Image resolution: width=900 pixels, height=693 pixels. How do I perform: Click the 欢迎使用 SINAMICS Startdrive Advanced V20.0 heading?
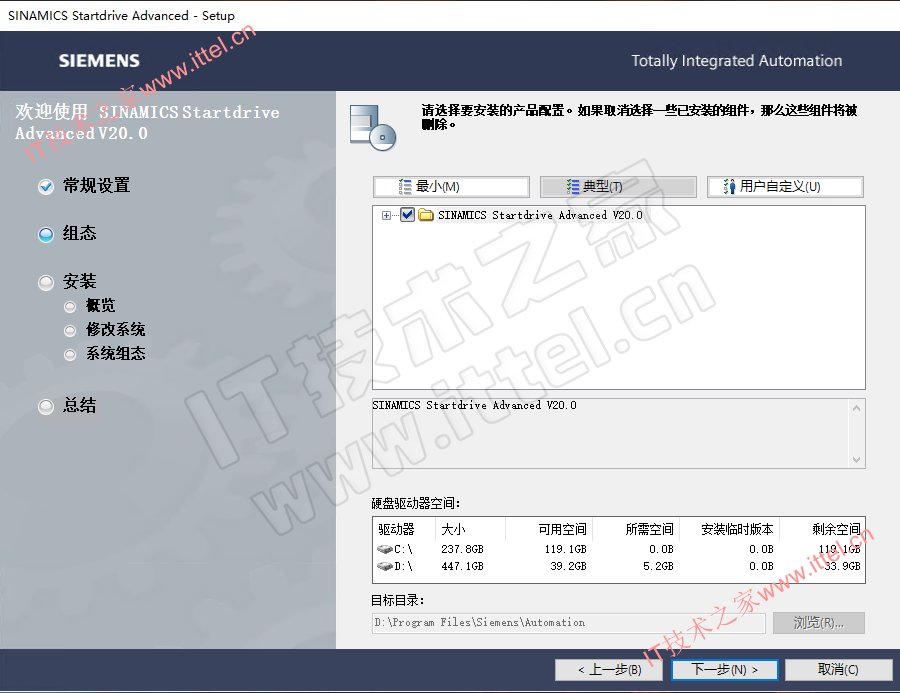[148, 122]
